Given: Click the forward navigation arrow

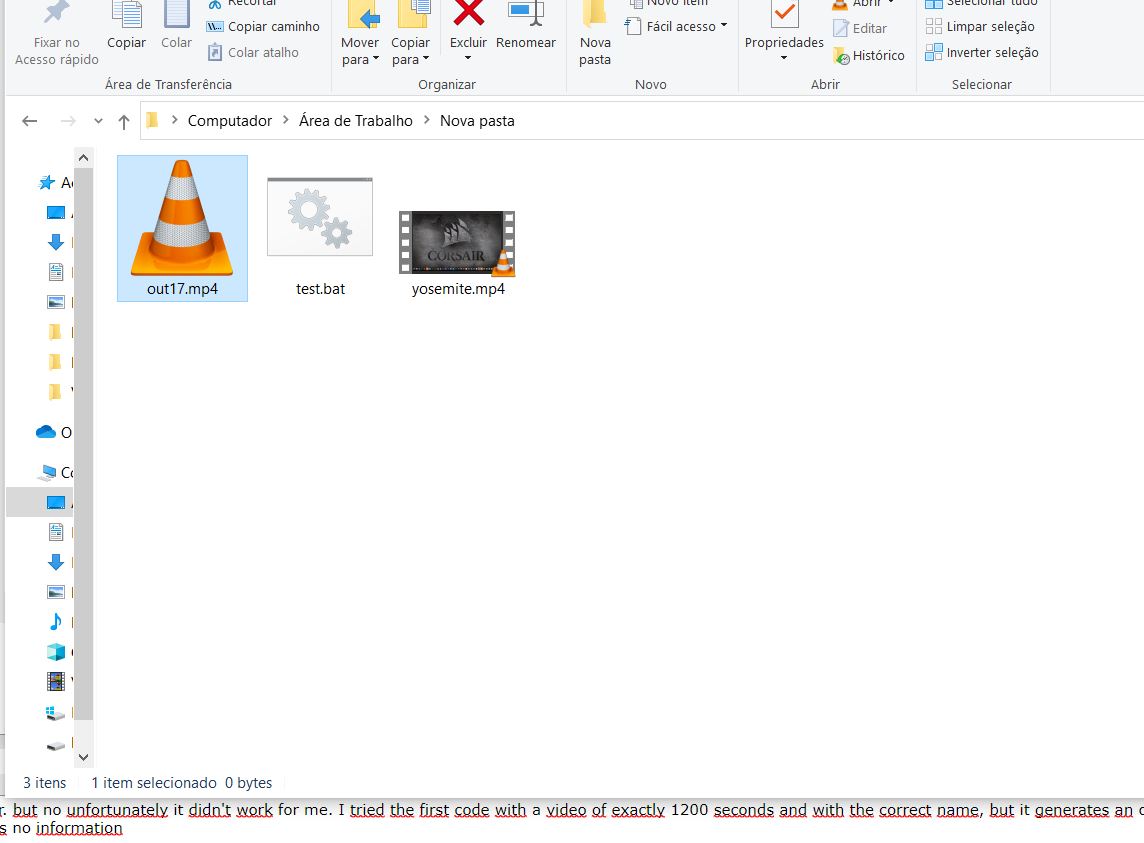Looking at the screenshot, I should (68, 121).
